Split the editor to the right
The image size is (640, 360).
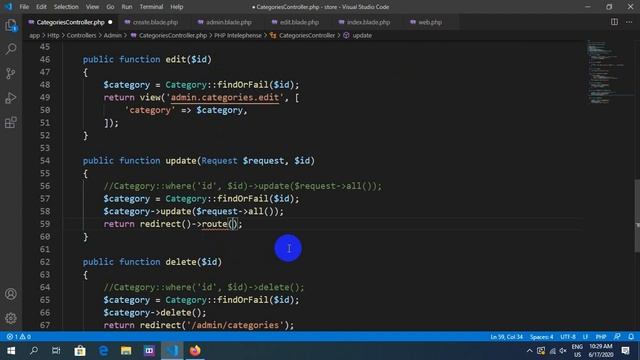coord(614,22)
